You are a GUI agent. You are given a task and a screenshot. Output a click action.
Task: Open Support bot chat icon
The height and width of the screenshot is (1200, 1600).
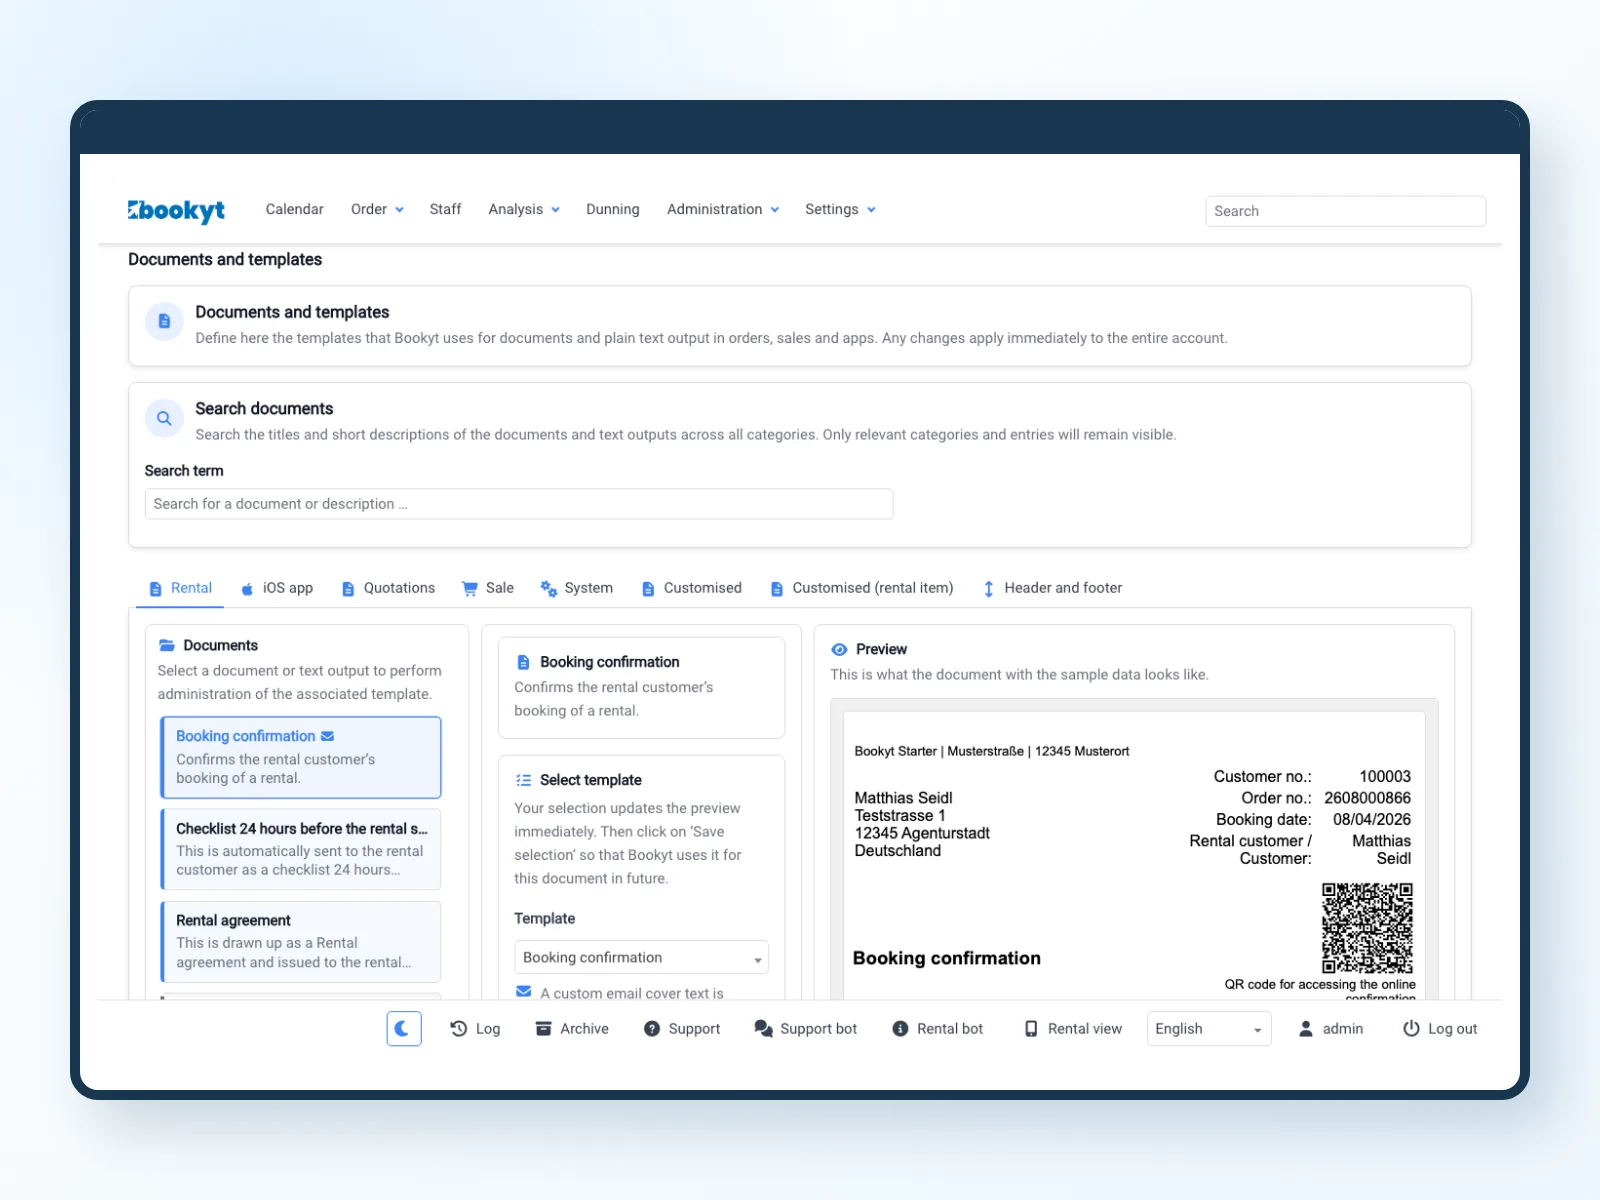pyautogui.click(x=763, y=1028)
